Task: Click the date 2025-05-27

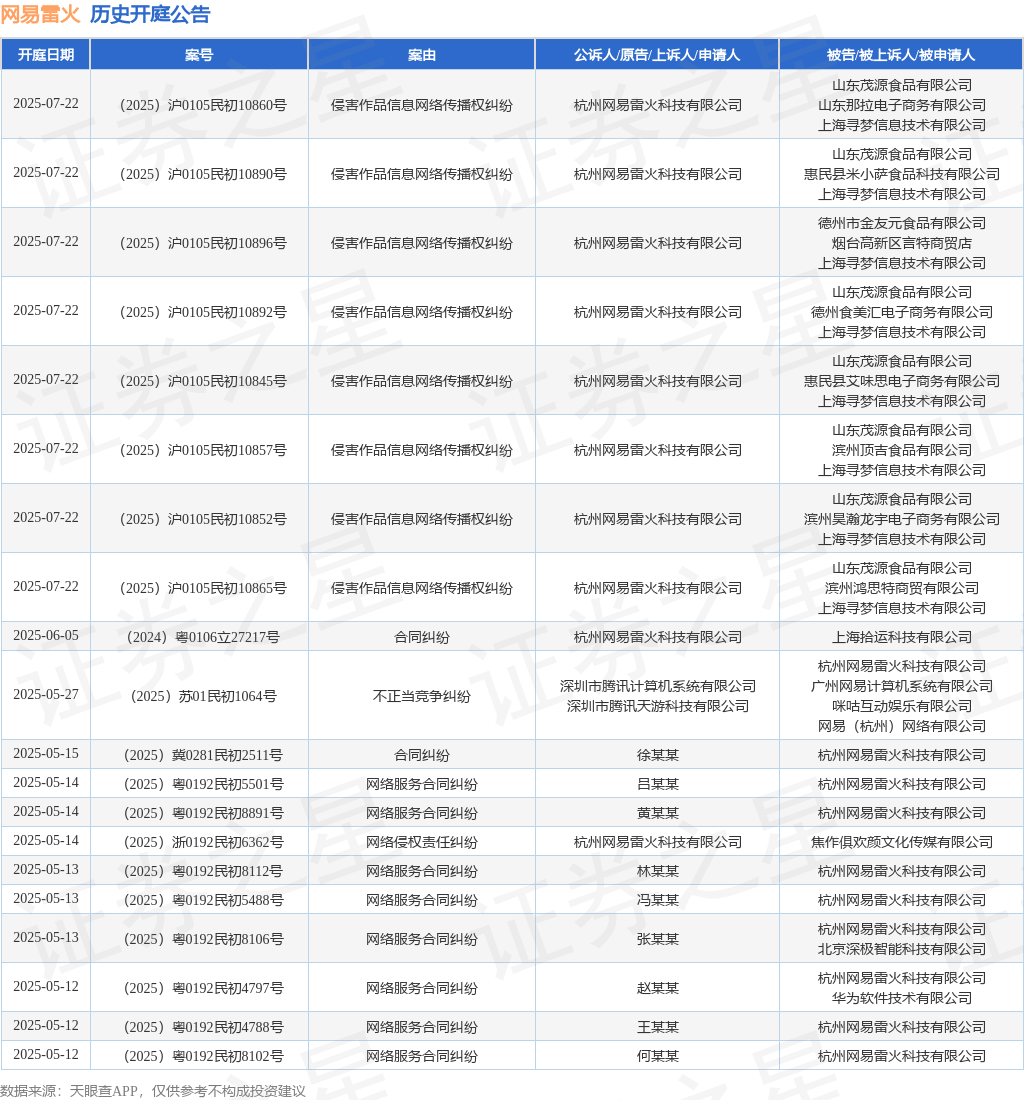Action: pyautogui.click(x=46, y=695)
